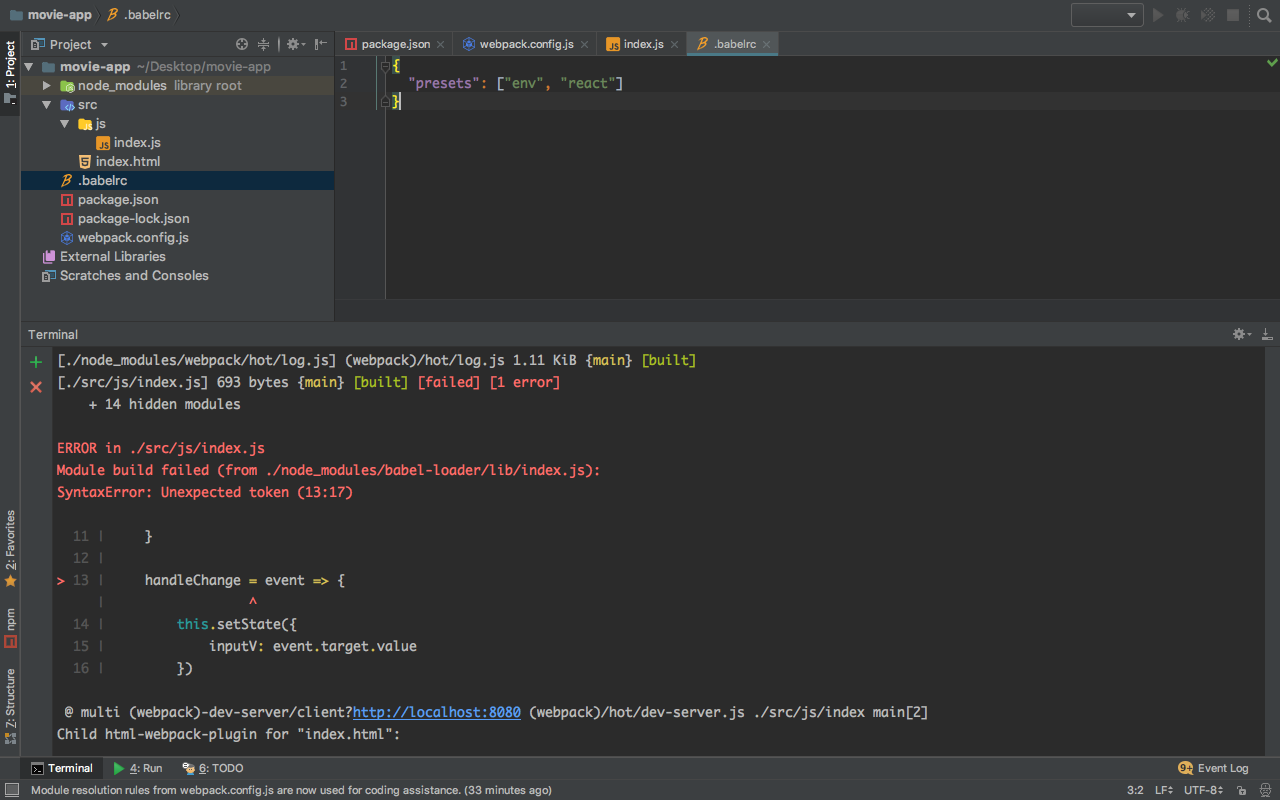Close the package.json tab
This screenshot has height=800, width=1280.
coord(441,44)
